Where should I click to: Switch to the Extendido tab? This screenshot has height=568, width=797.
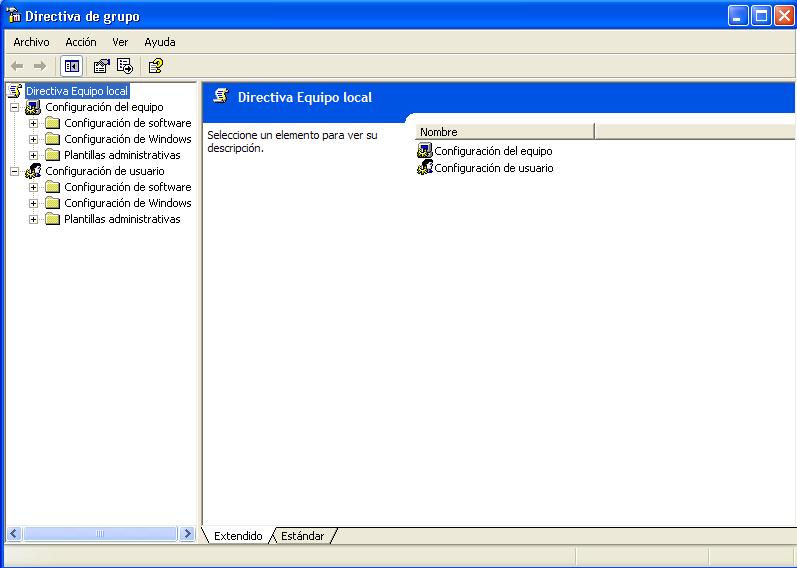point(238,536)
